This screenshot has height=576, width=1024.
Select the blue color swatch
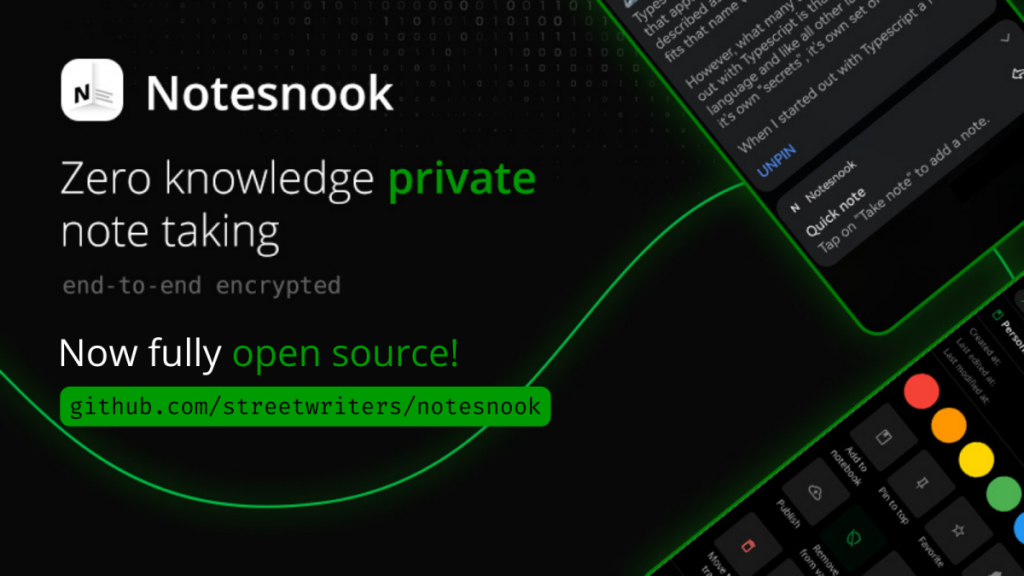(x=1019, y=526)
